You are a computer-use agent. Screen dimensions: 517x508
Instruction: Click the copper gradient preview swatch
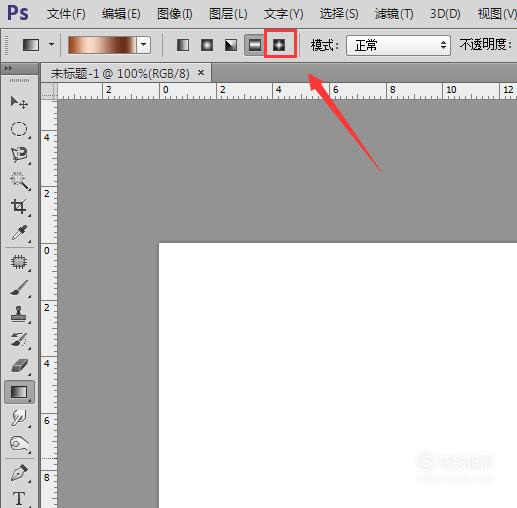pyautogui.click(x=102, y=45)
